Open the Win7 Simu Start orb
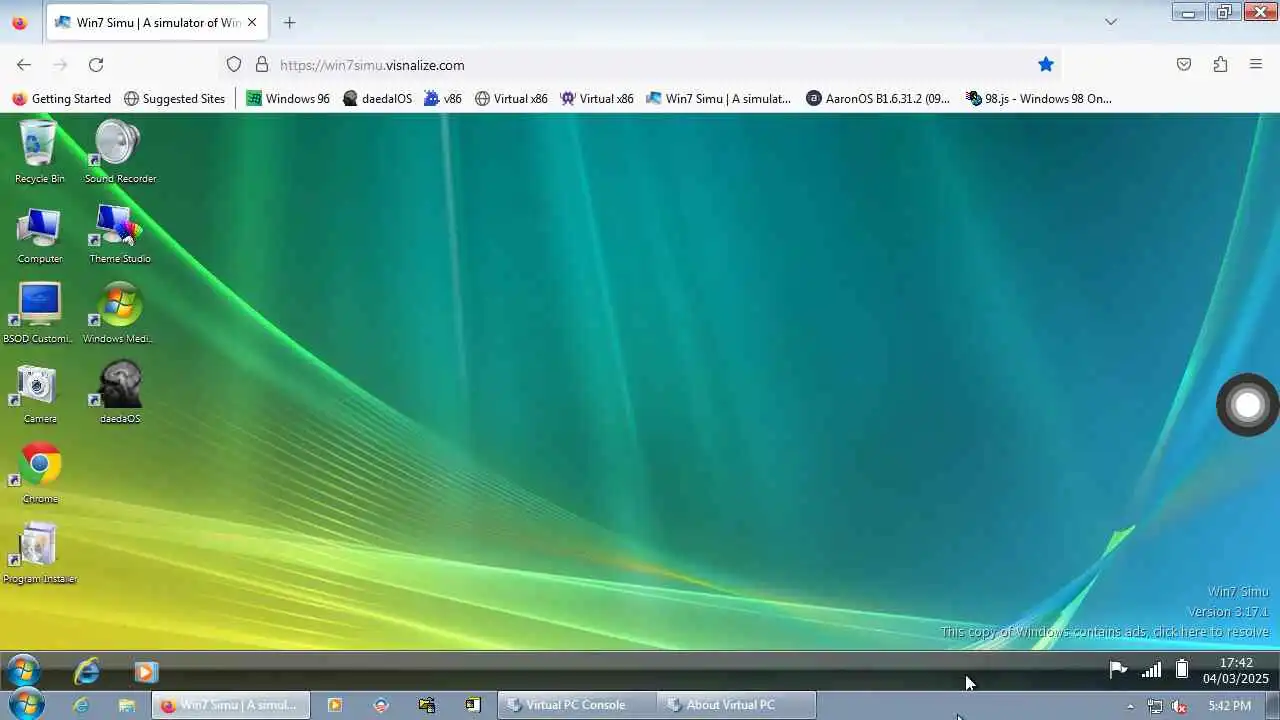 click(x=22, y=670)
